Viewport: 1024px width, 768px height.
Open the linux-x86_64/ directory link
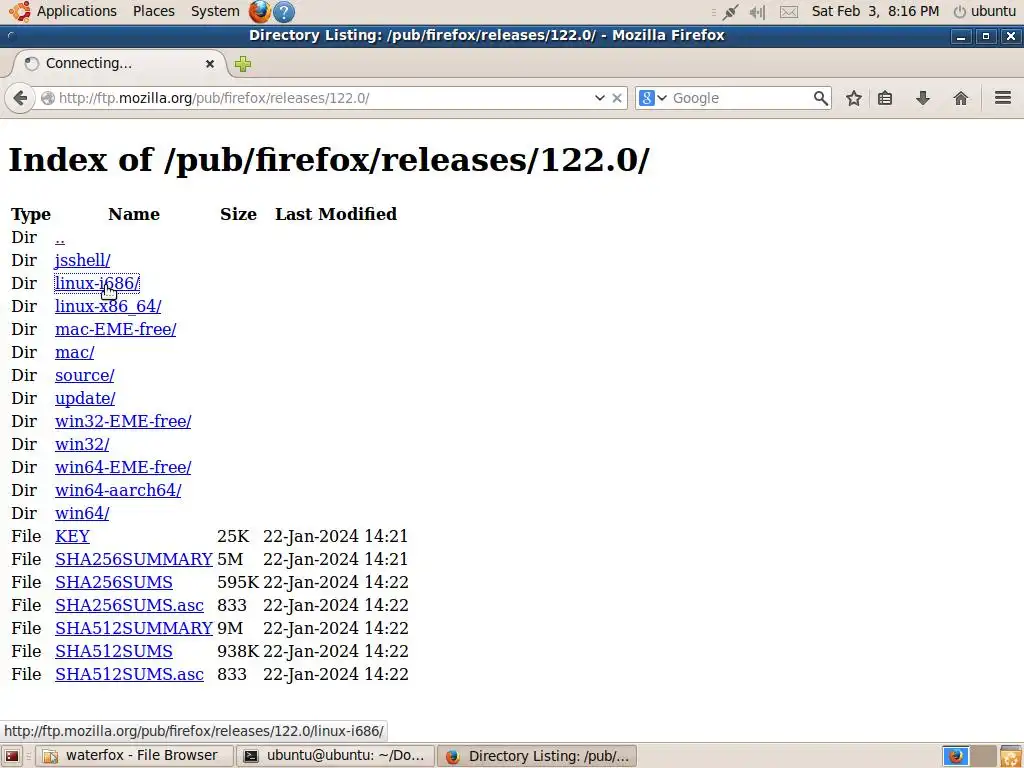click(108, 306)
